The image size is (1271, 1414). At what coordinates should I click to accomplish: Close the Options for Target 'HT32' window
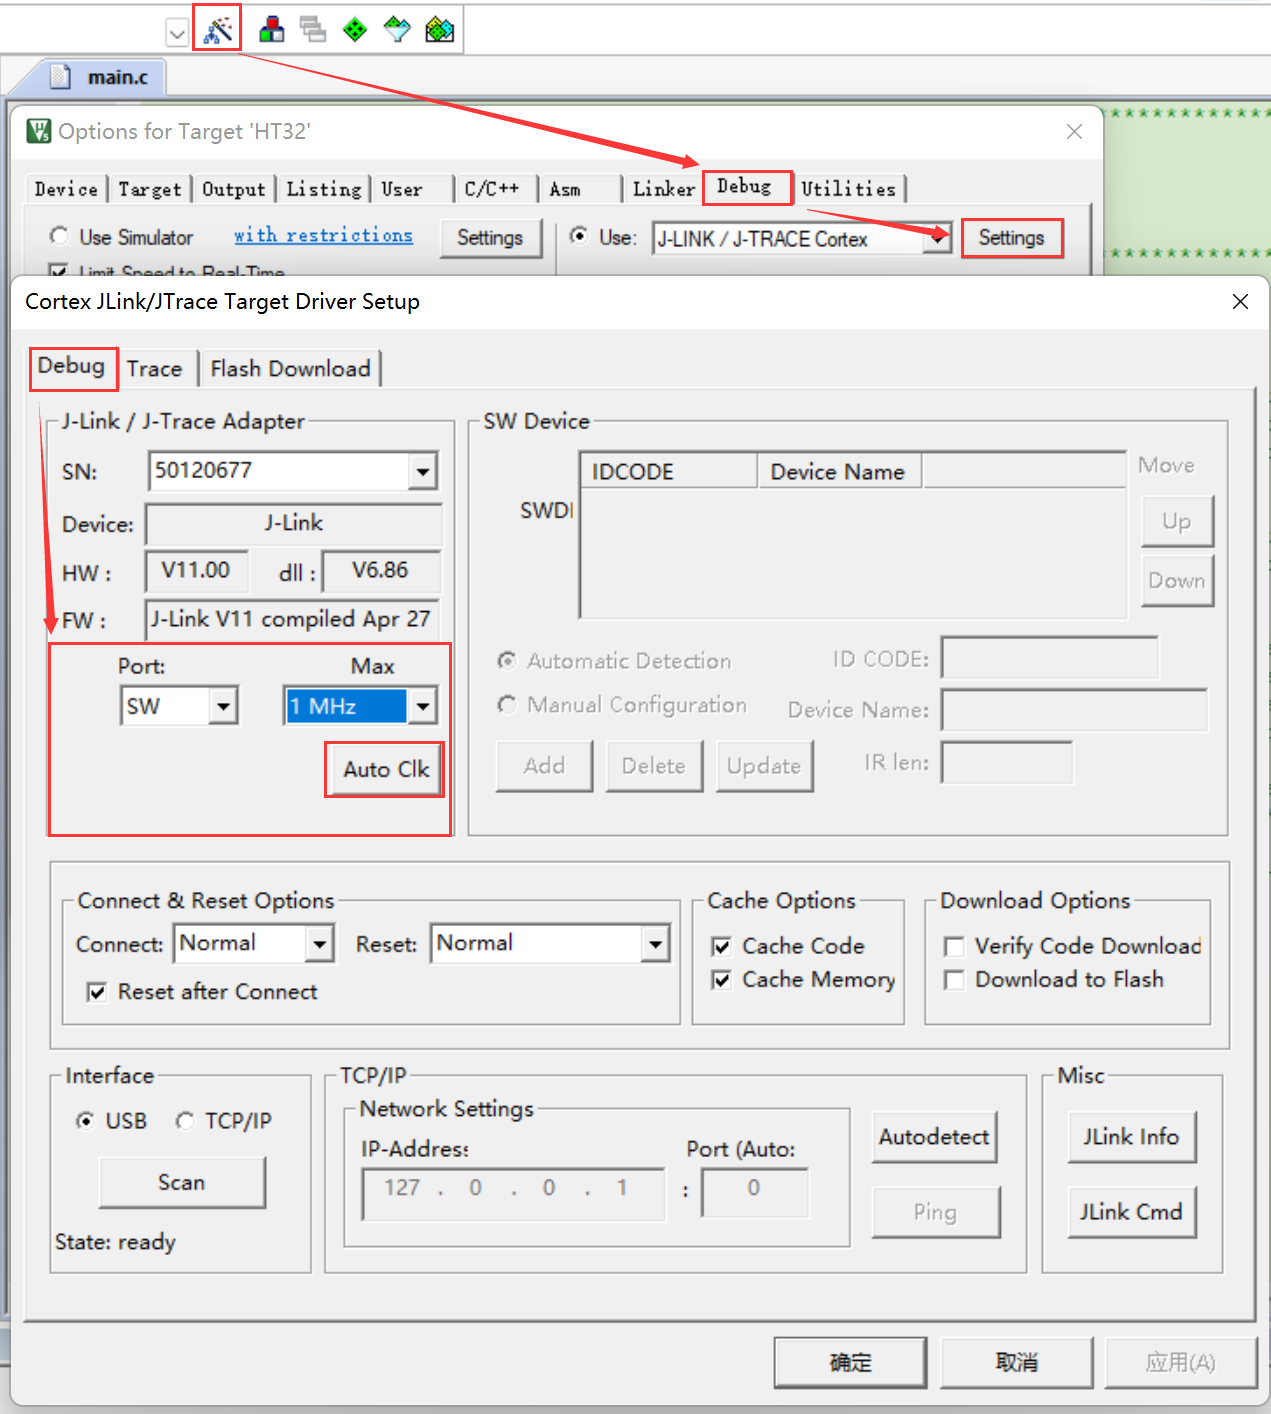point(1074,132)
